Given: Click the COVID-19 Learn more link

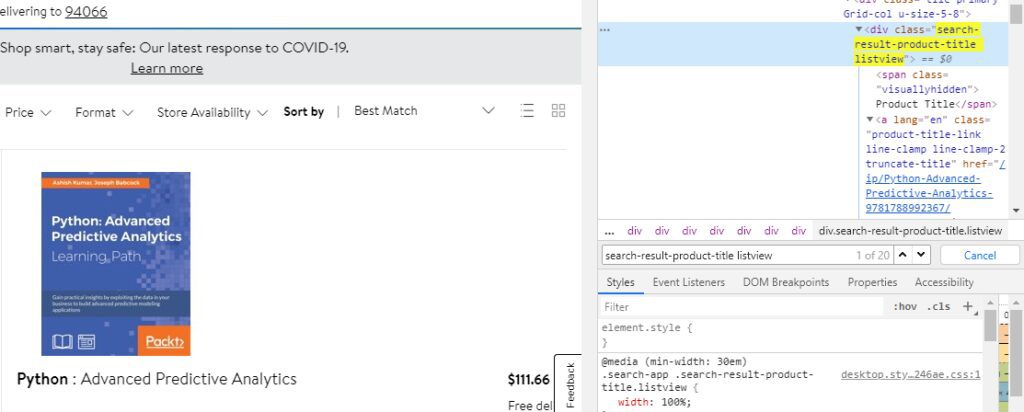Looking at the screenshot, I should 166,68.
